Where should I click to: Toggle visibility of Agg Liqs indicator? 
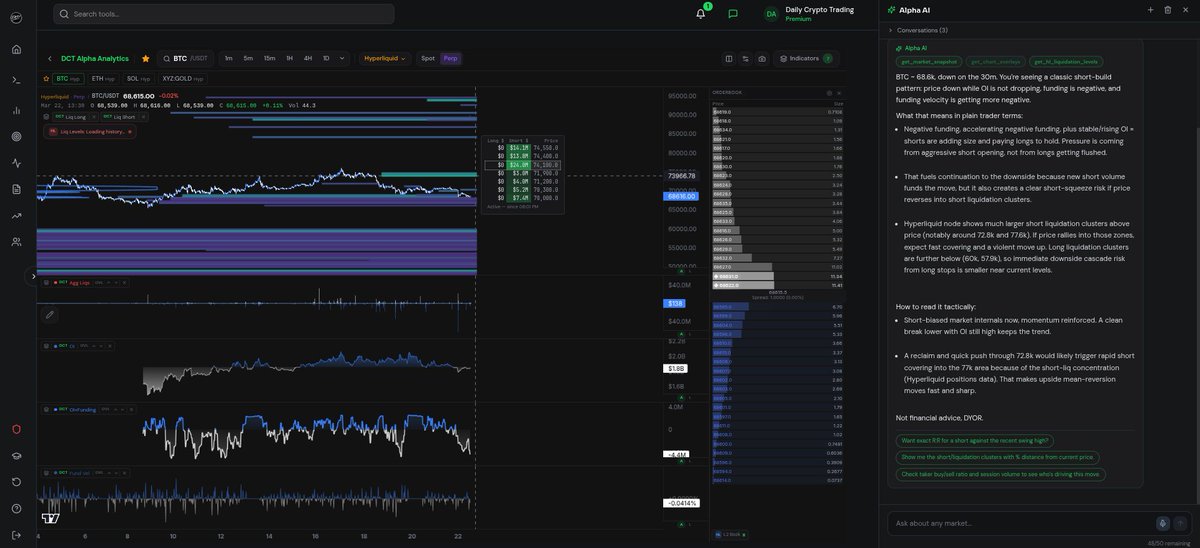47,283
